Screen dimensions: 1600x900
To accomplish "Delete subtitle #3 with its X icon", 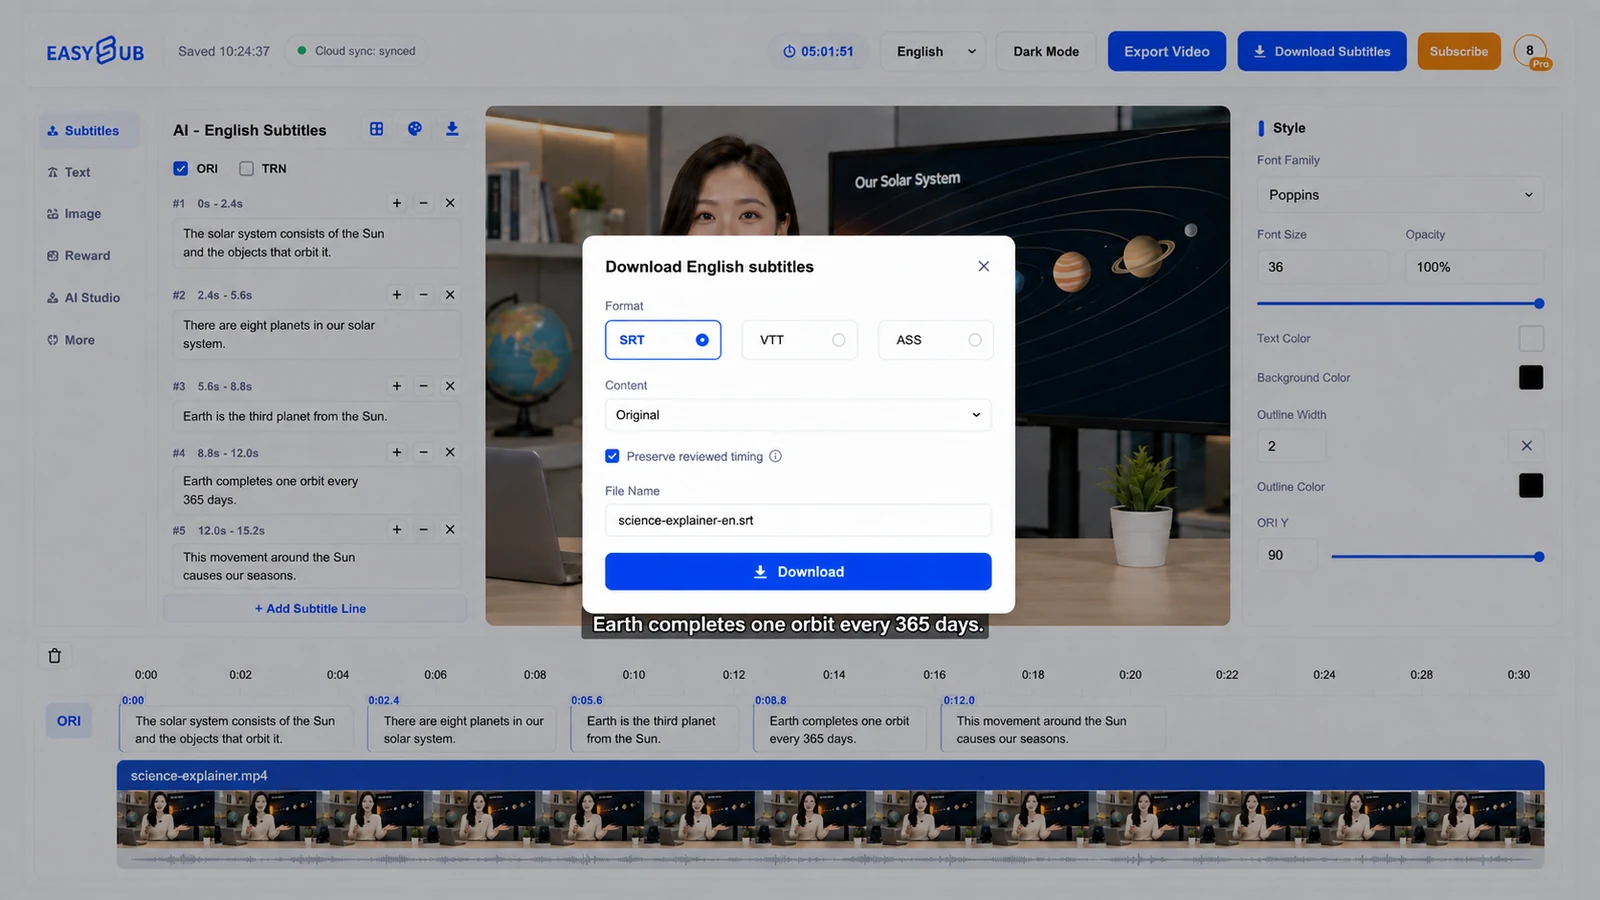I will [x=450, y=386].
